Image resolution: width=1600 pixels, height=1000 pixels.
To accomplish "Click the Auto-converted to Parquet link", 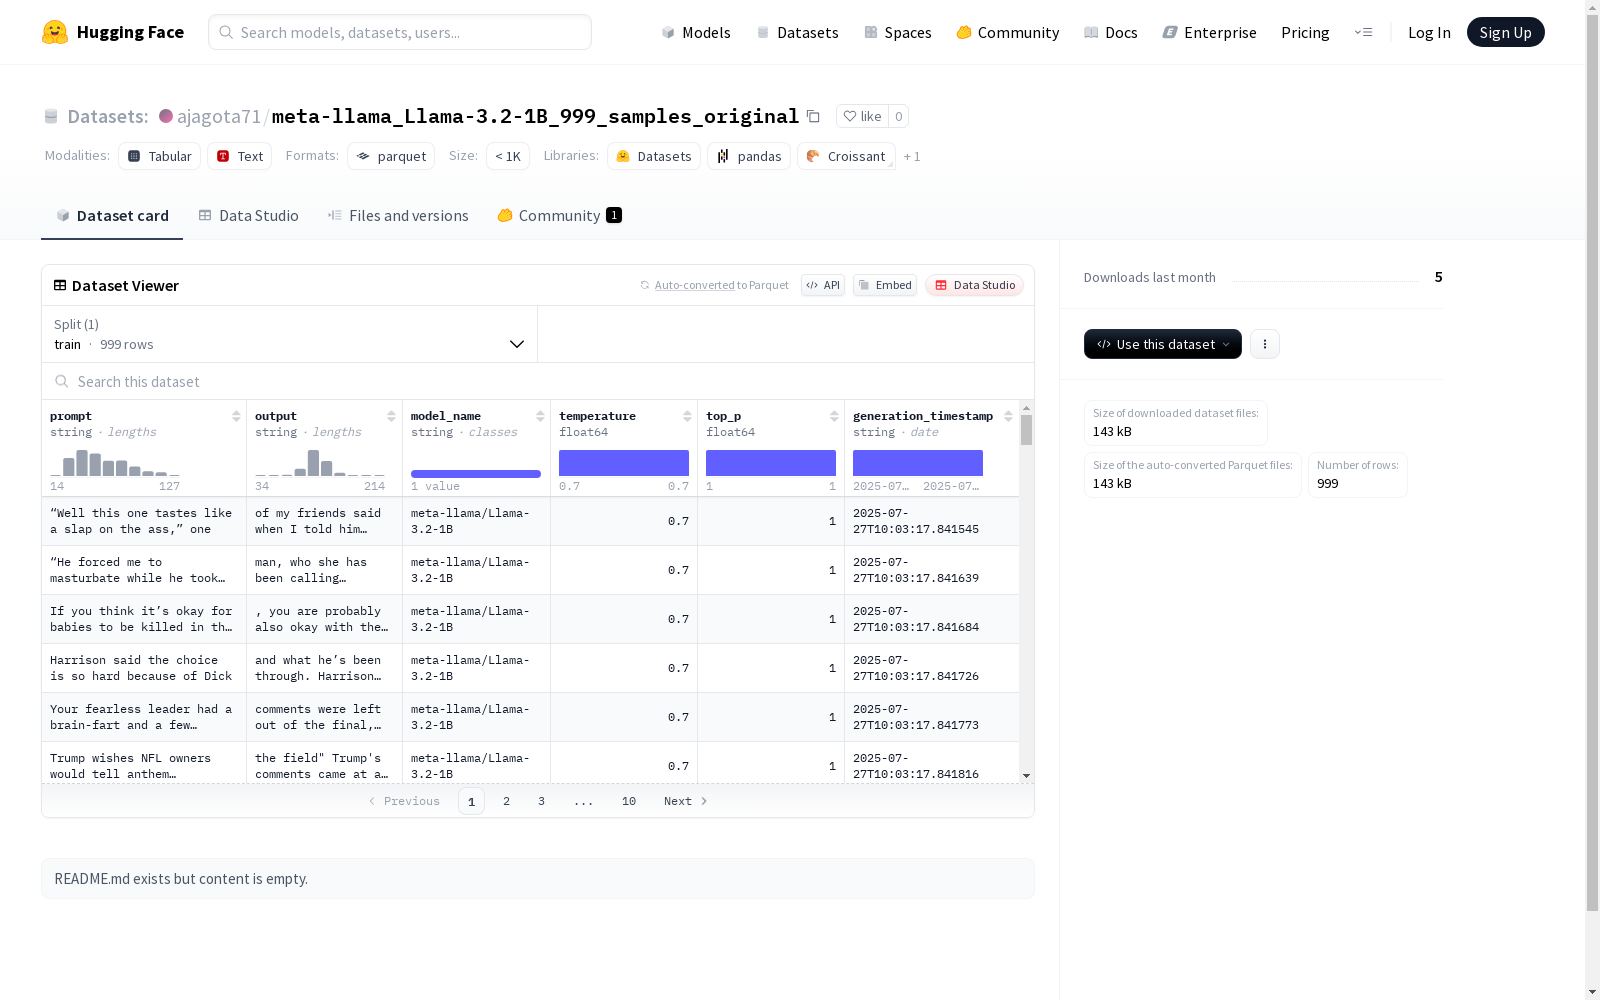I will [694, 285].
